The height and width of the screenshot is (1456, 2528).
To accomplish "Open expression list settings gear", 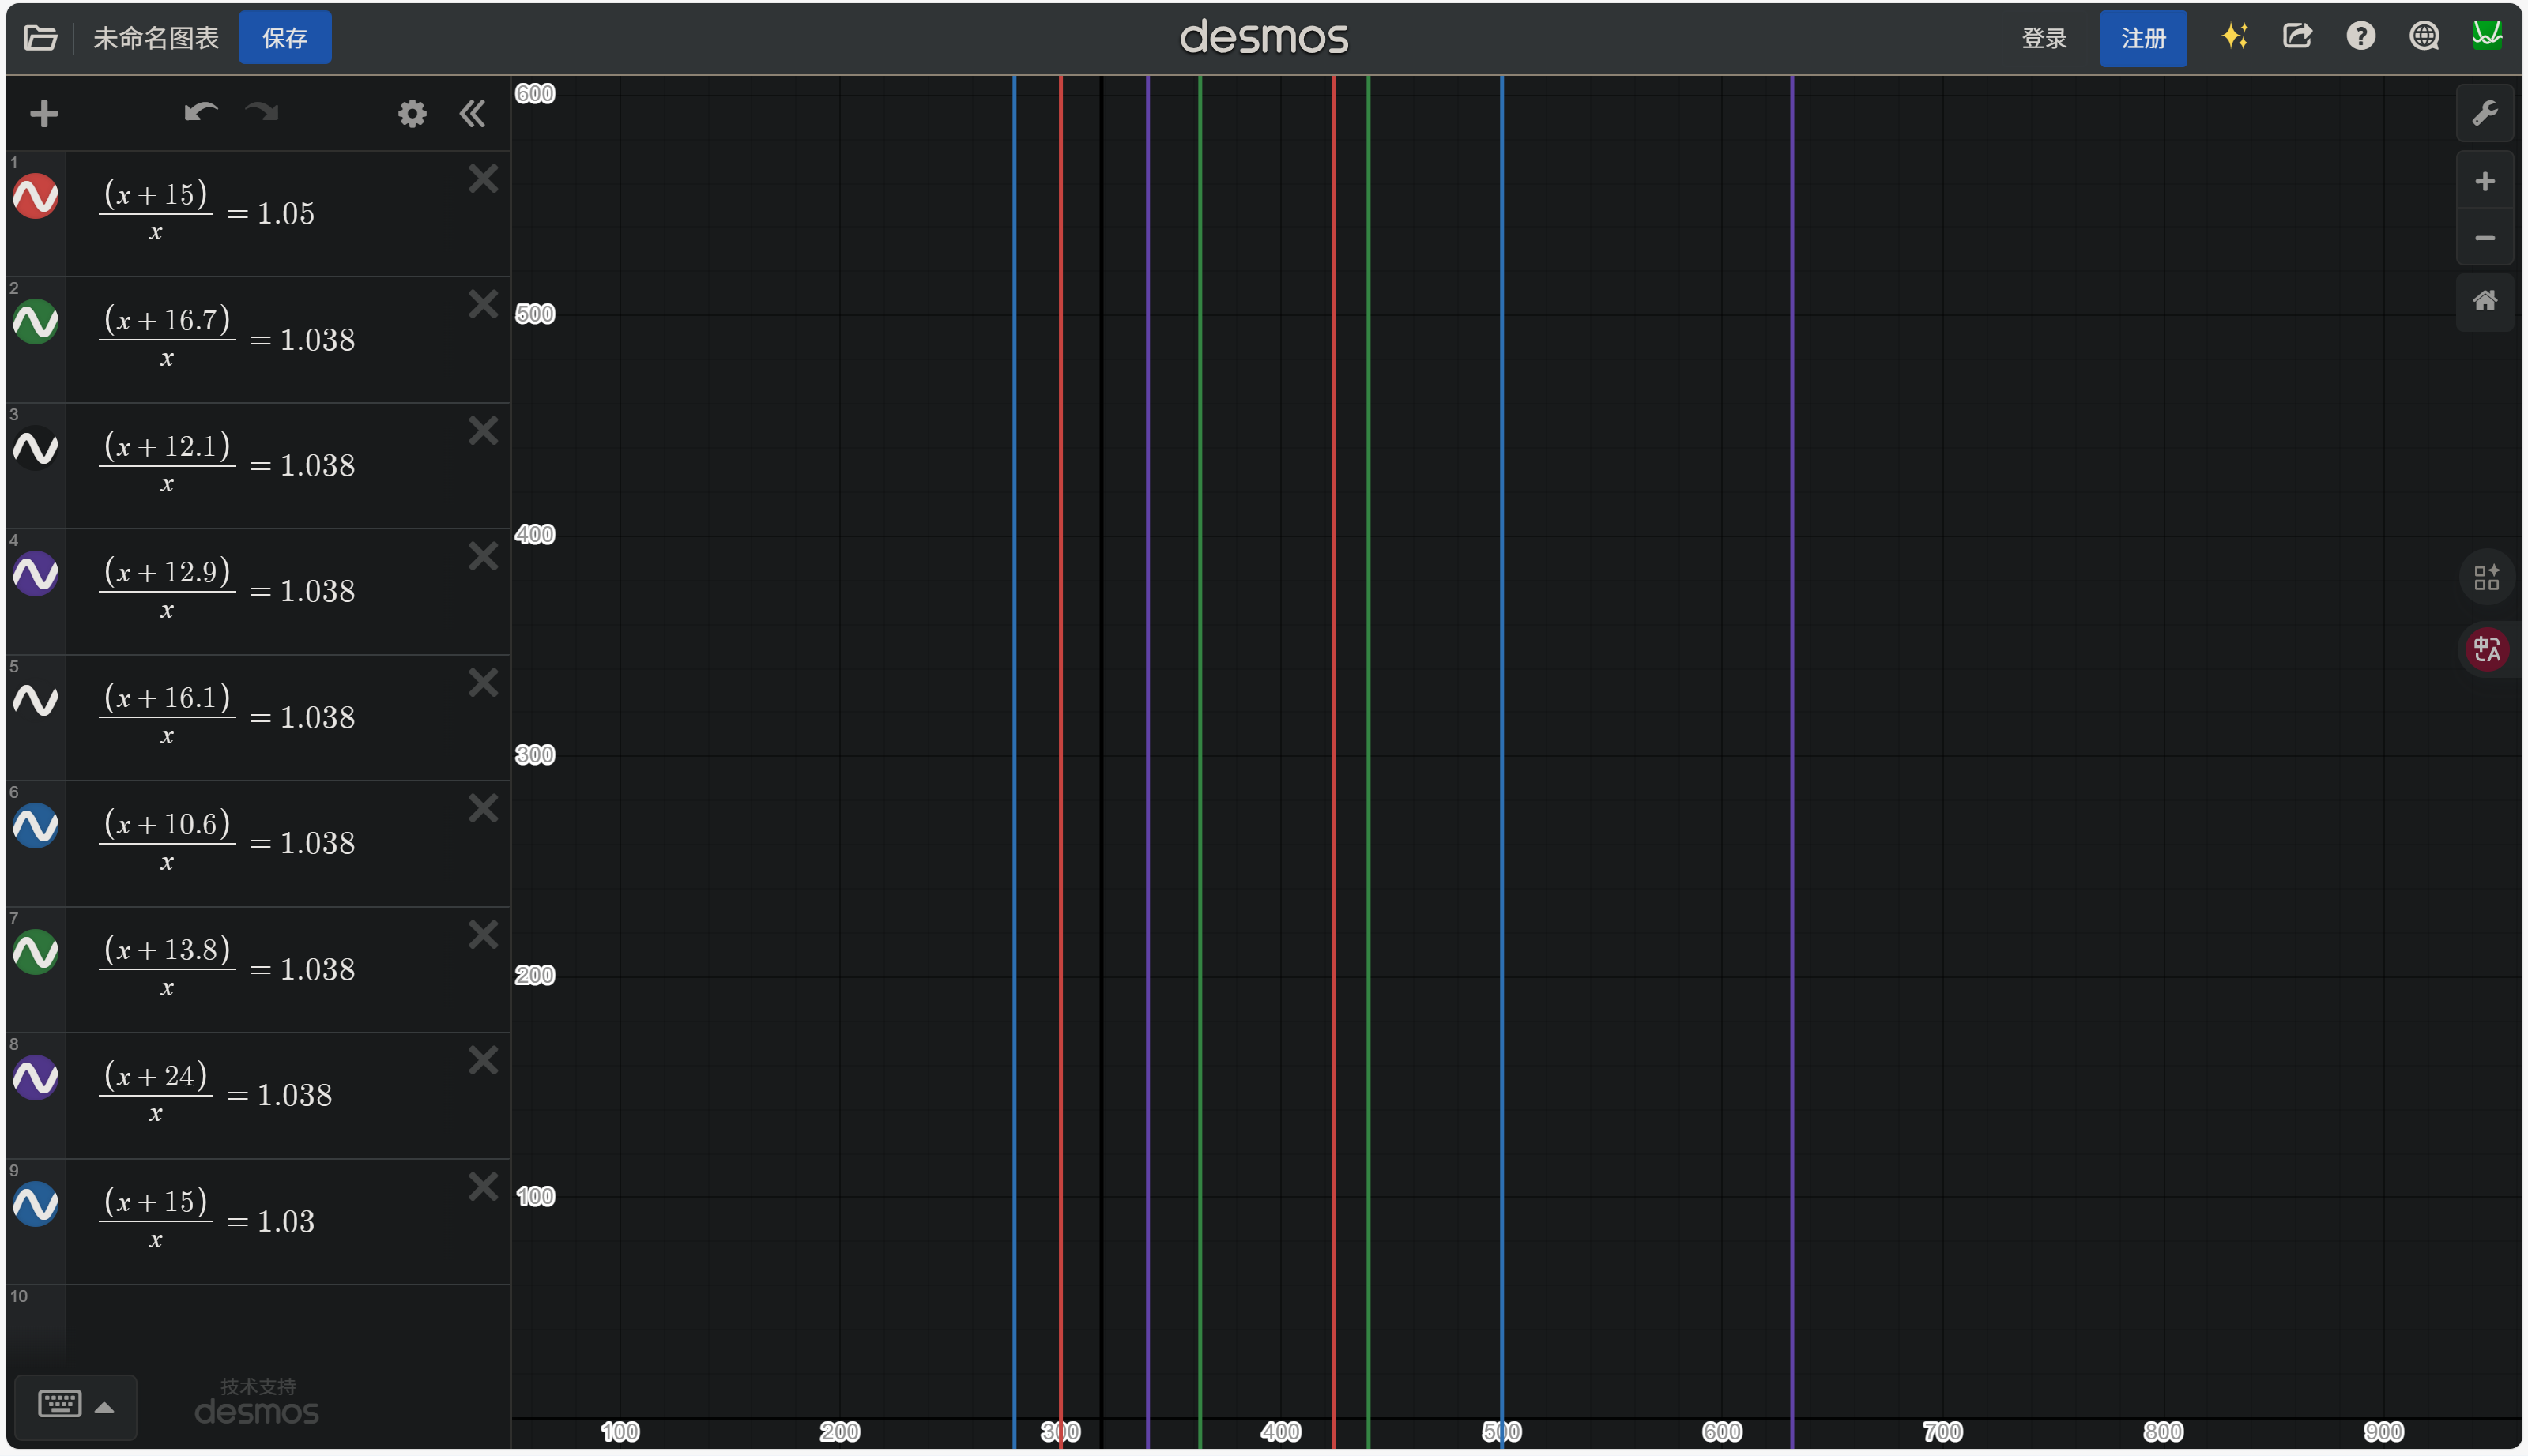I will tap(412, 113).
